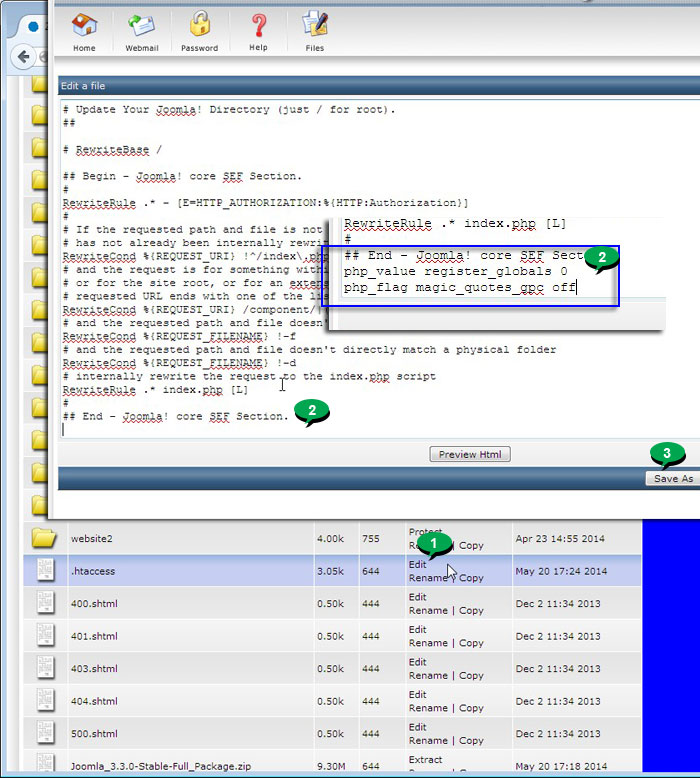Click Rename for 403.shtml
Viewport: 700px width, 778px height.
pos(428,675)
